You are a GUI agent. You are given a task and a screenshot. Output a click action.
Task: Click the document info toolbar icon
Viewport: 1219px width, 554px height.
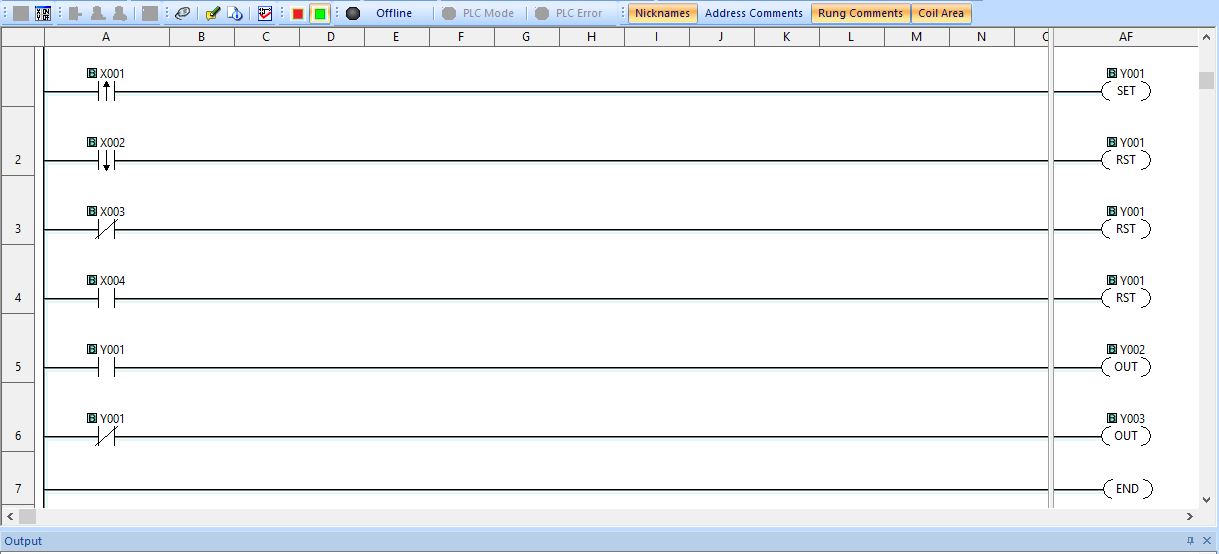(x=235, y=14)
